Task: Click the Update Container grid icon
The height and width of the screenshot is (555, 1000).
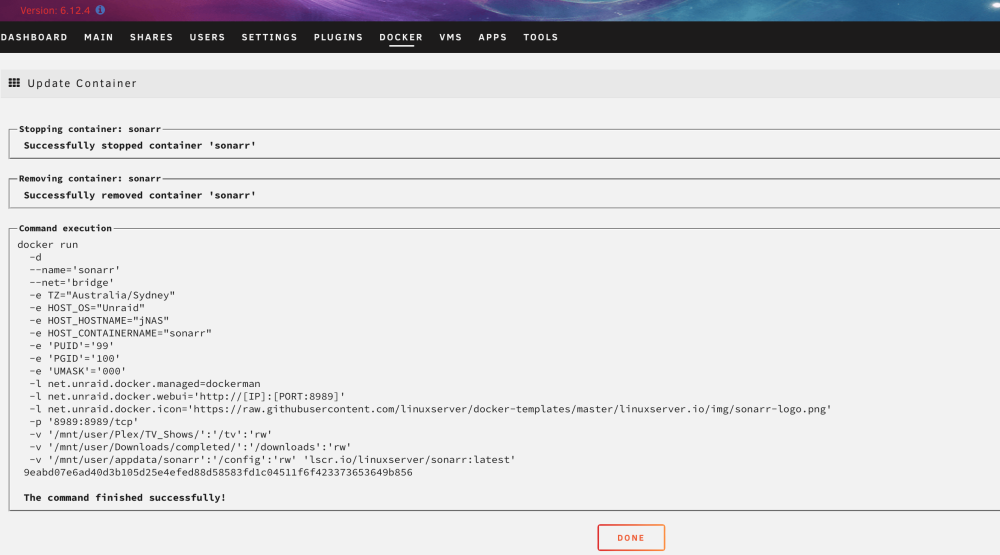Action: [x=14, y=83]
